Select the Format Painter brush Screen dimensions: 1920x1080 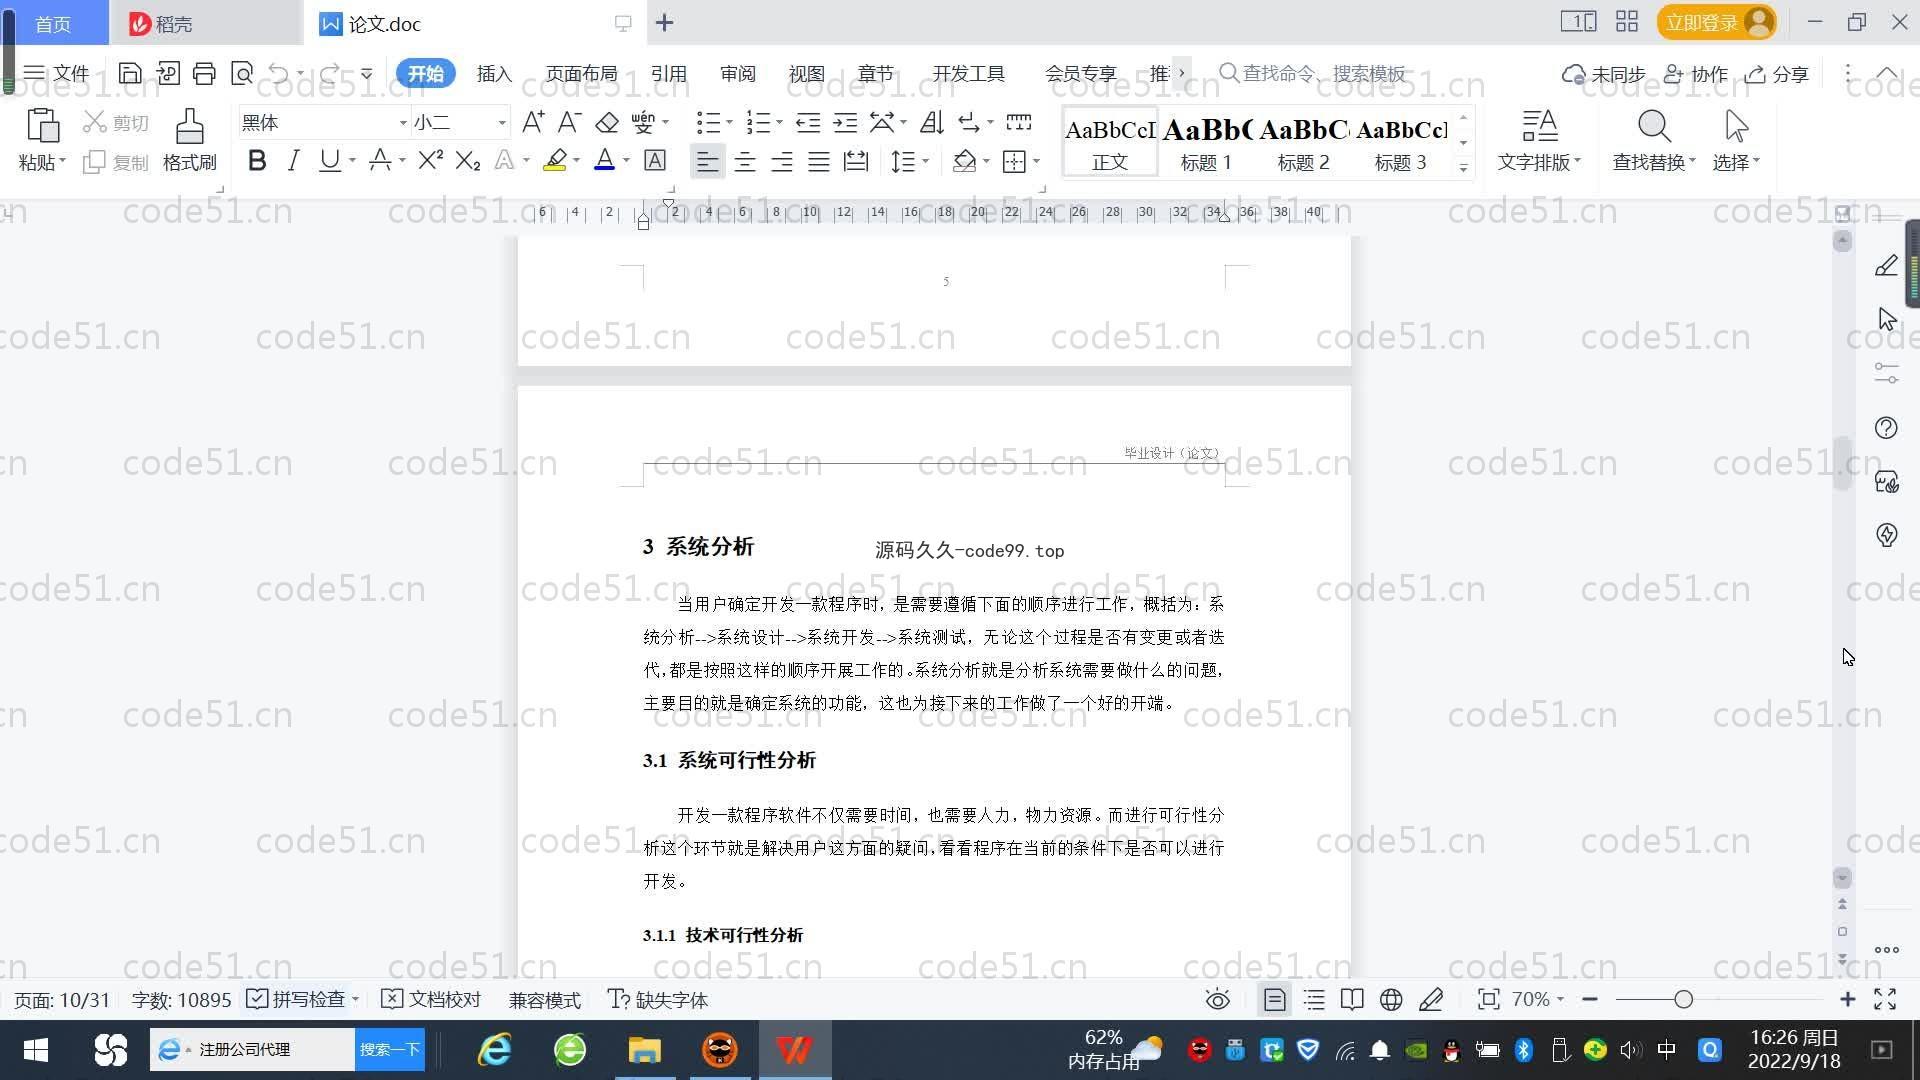(190, 127)
